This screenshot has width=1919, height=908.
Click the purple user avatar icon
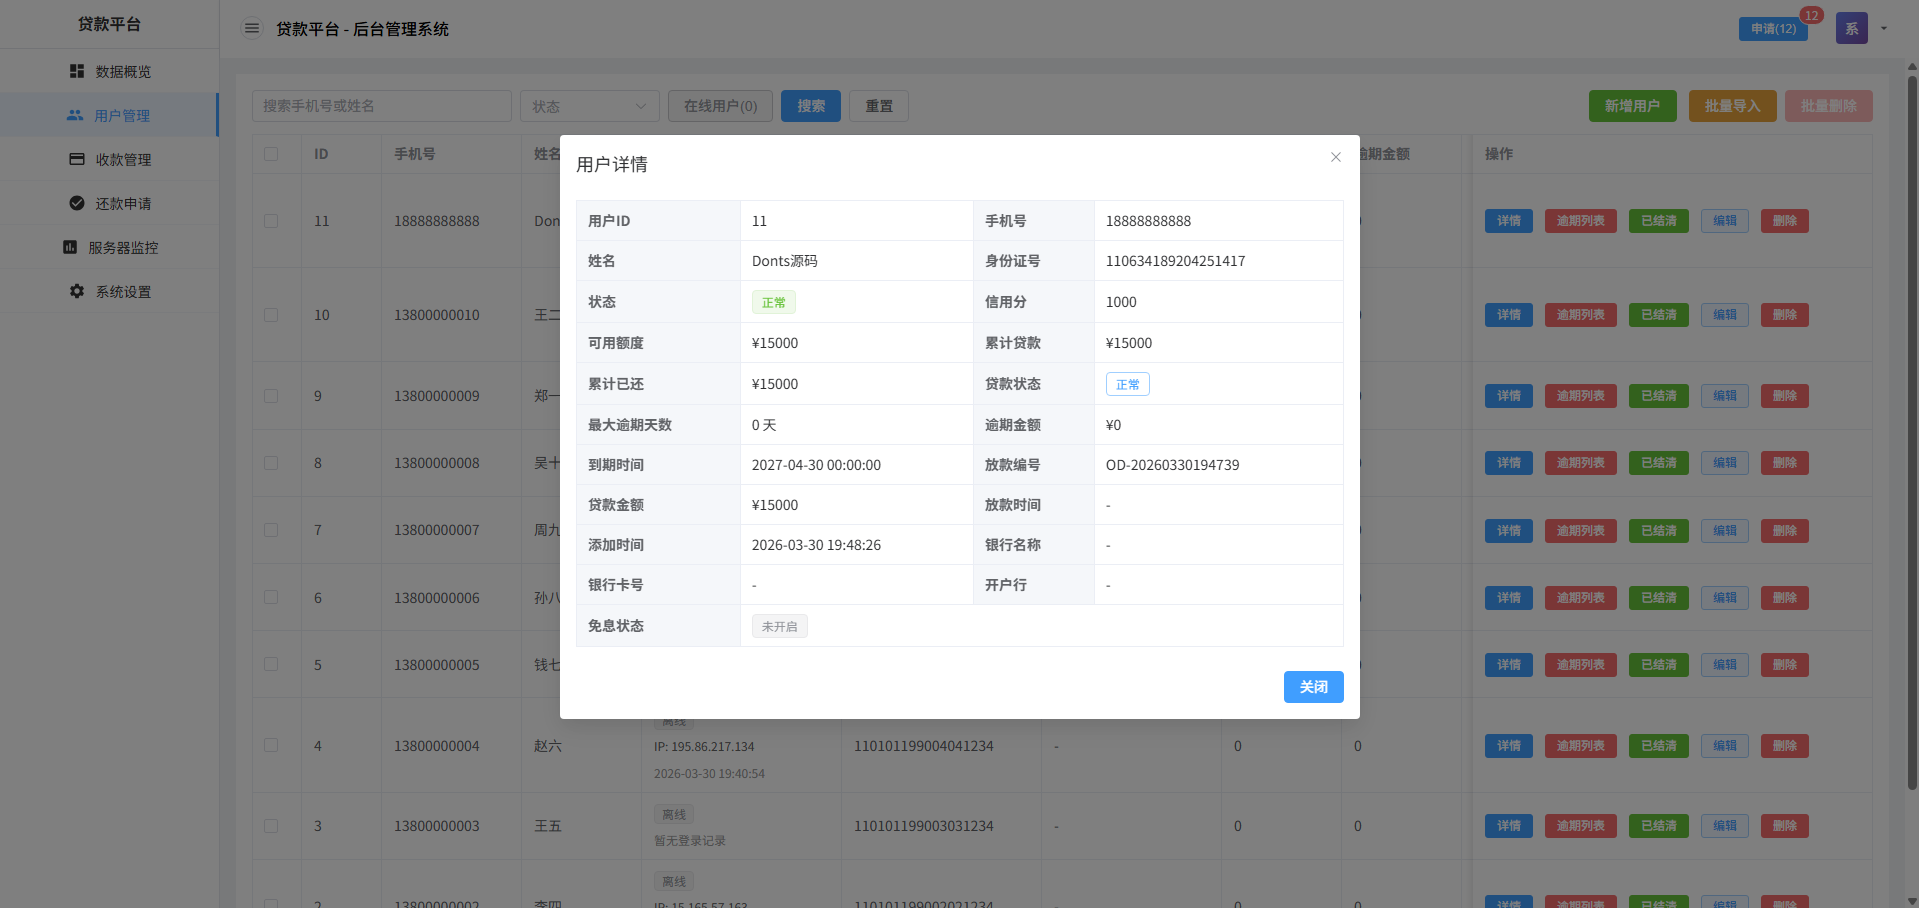click(1851, 29)
